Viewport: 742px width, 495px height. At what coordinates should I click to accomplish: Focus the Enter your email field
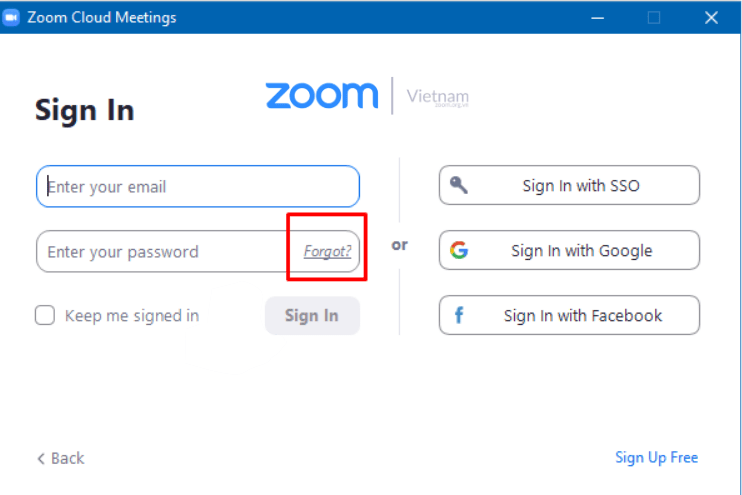click(200, 187)
